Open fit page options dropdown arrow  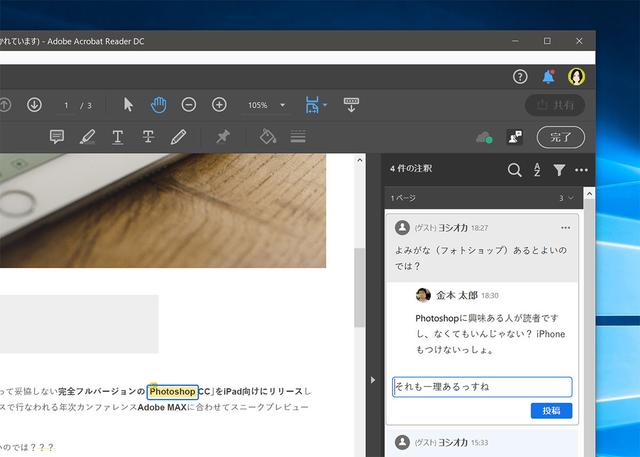coord(325,105)
